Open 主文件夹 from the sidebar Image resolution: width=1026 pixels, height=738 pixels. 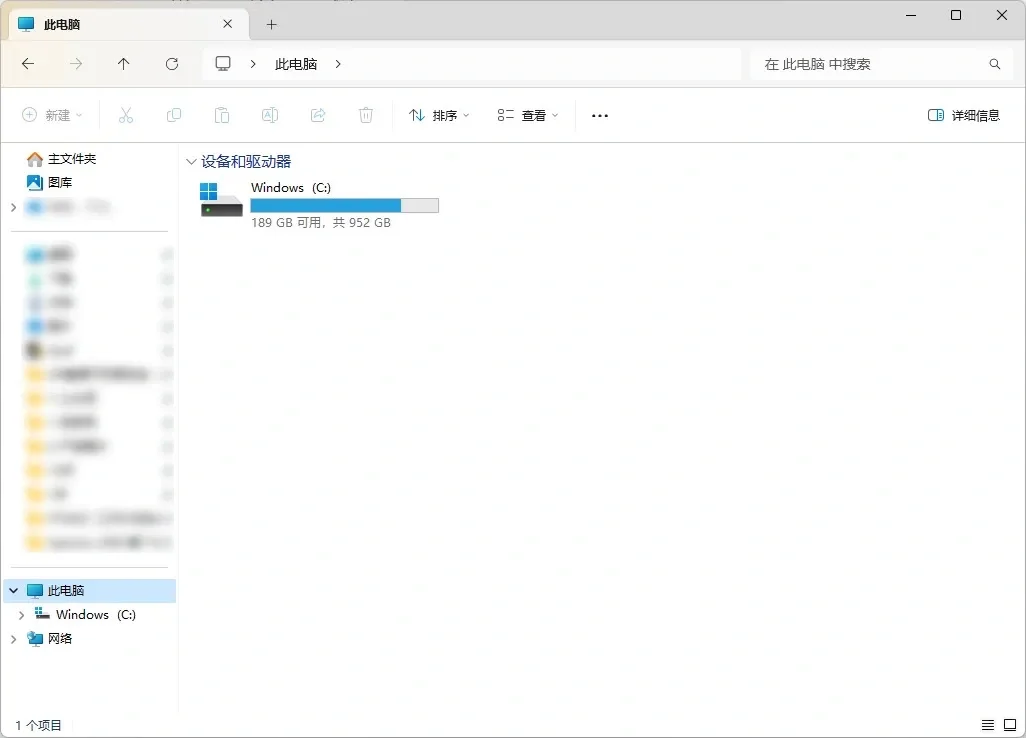click(70, 158)
